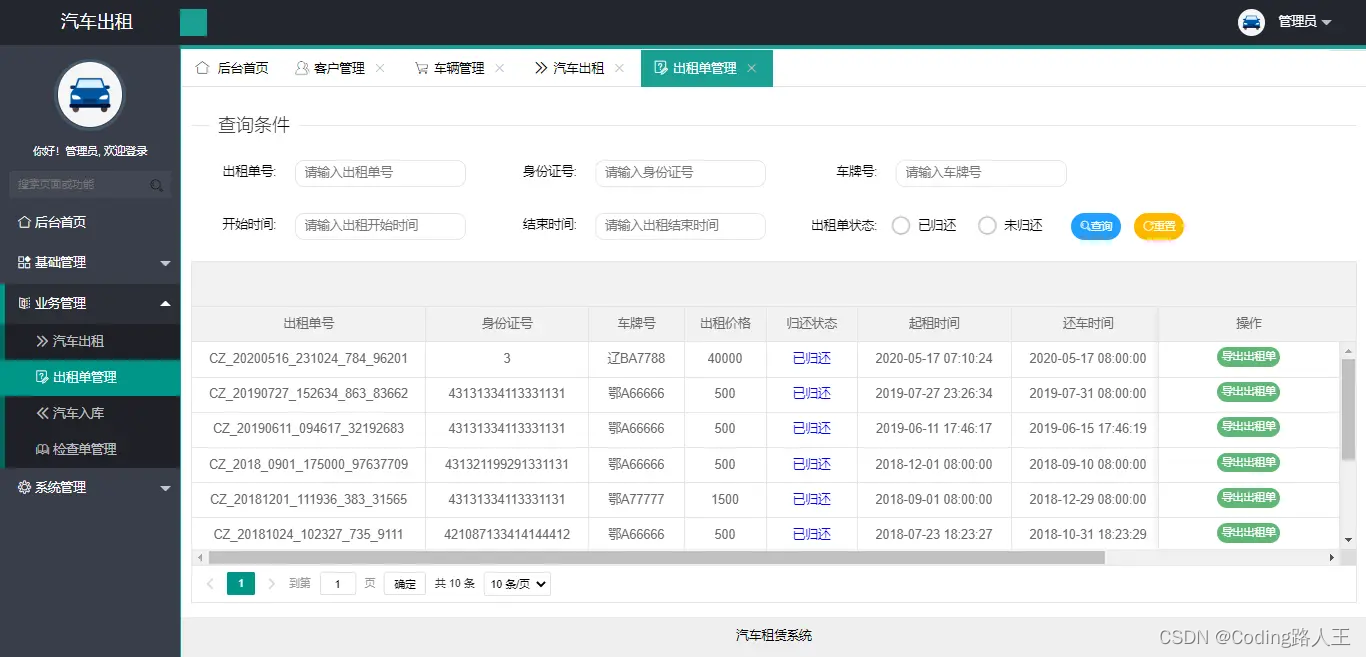Screen dimensions: 1366x657
Task: Click the 出租价格 column header
Action: (724, 324)
